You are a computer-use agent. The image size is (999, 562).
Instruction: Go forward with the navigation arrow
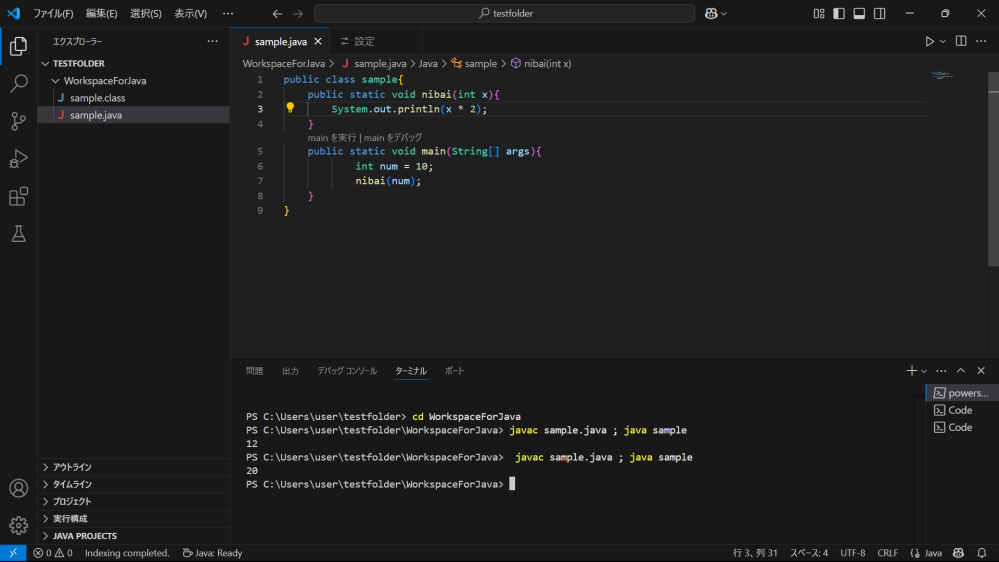[x=298, y=13]
